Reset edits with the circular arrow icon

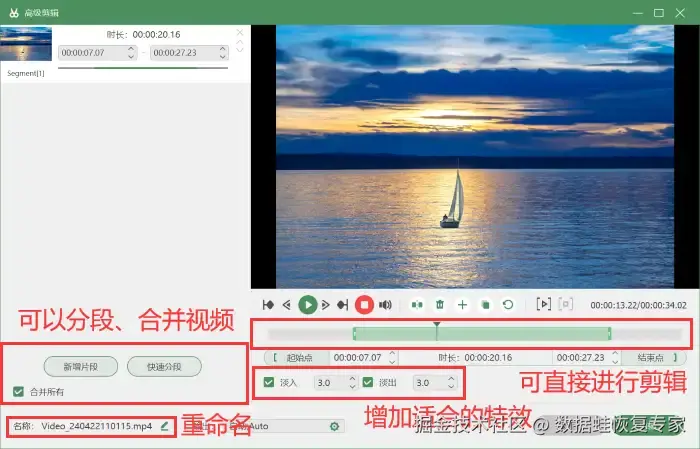coord(508,305)
